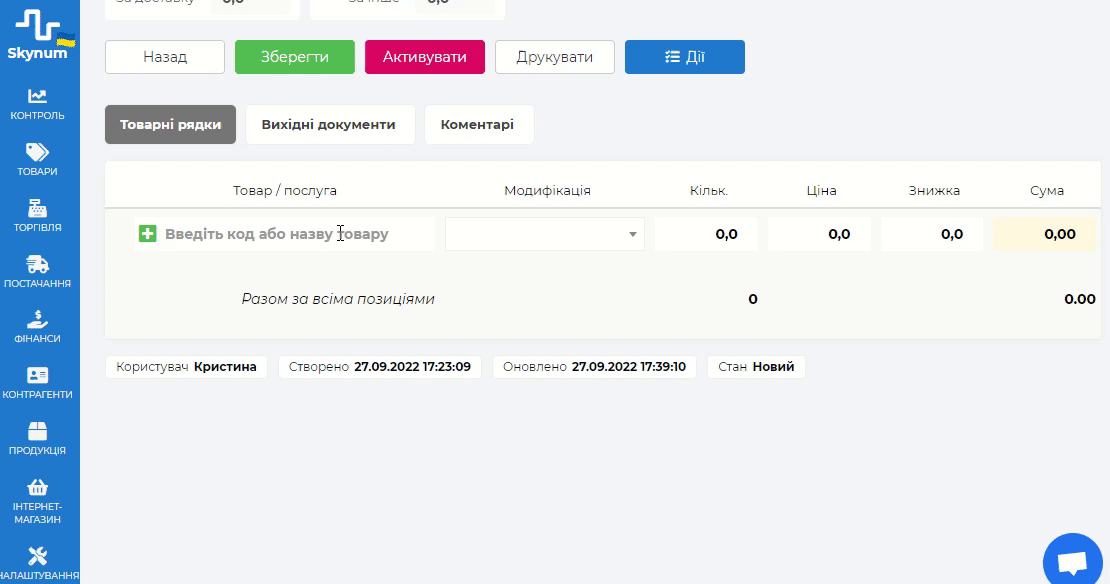Click the Товар / послуга column header
Viewport: 1110px width, 584px height.
(285, 190)
